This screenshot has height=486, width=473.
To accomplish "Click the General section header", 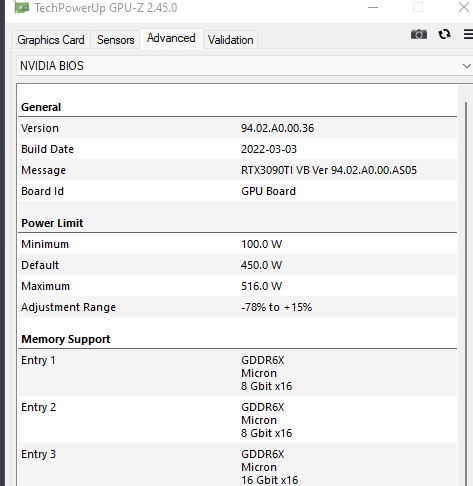I will [41, 107].
